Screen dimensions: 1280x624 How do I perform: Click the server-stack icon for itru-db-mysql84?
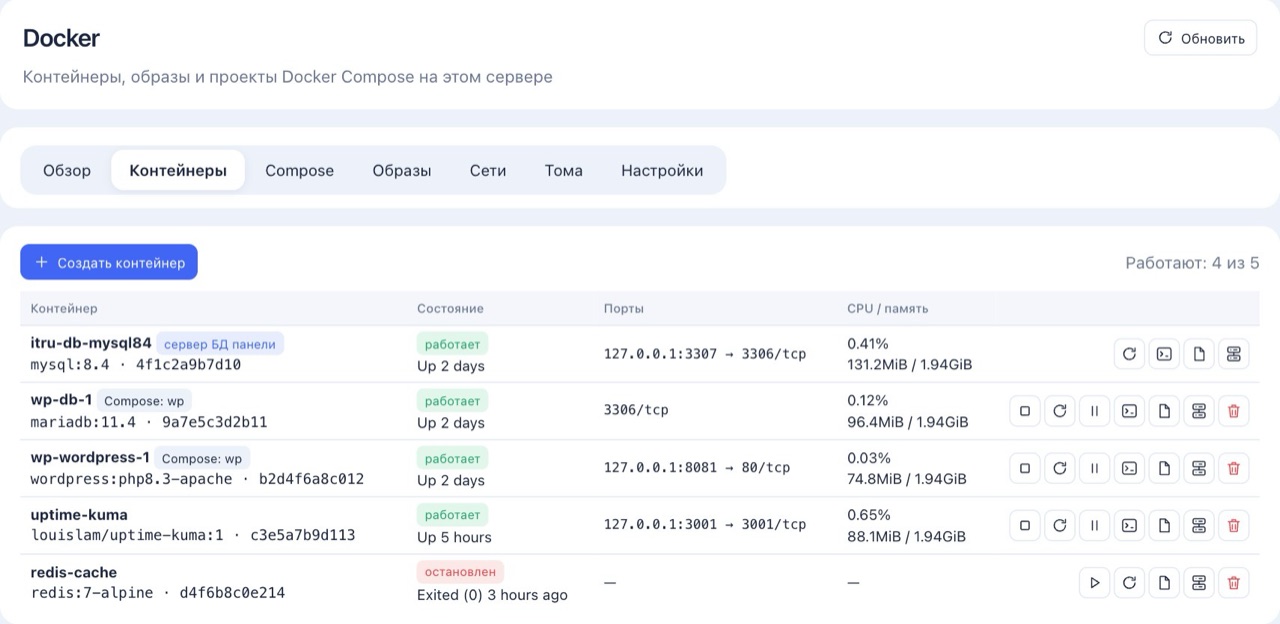coord(1234,354)
